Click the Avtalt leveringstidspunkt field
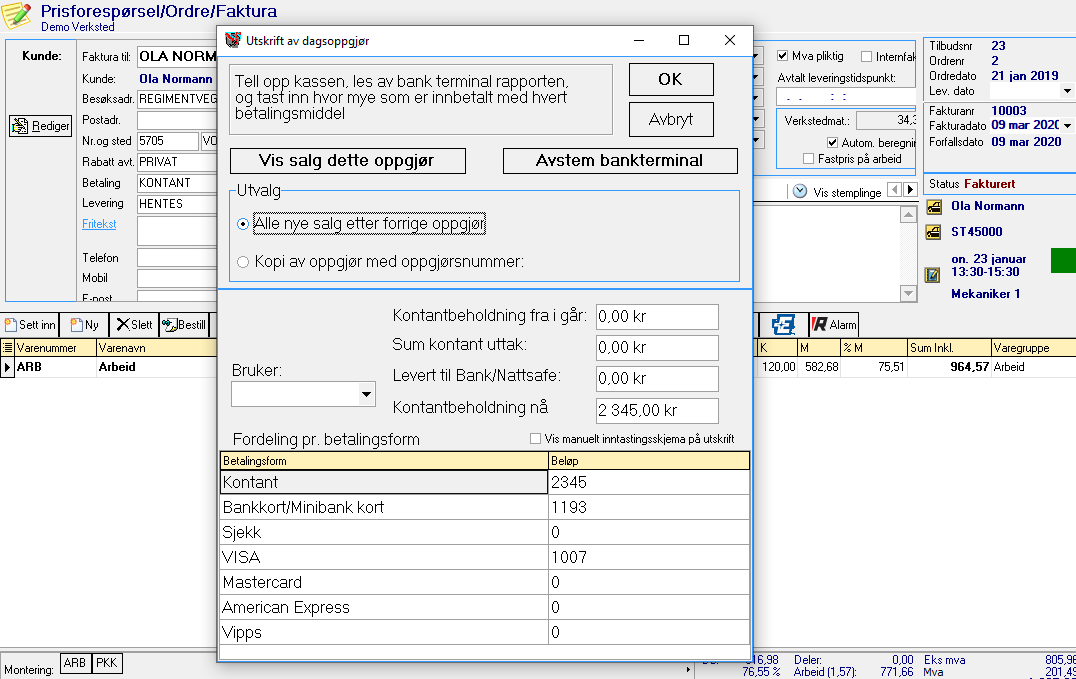This screenshot has height=679, width=1076. pyautogui.click(x=846, y=97)
